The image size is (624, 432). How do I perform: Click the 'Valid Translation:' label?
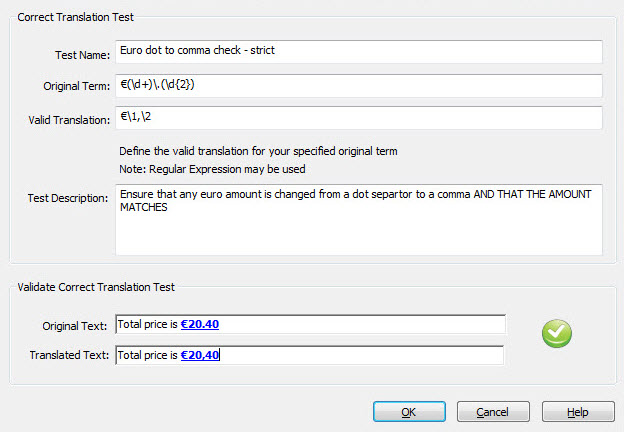pos(68,121)
